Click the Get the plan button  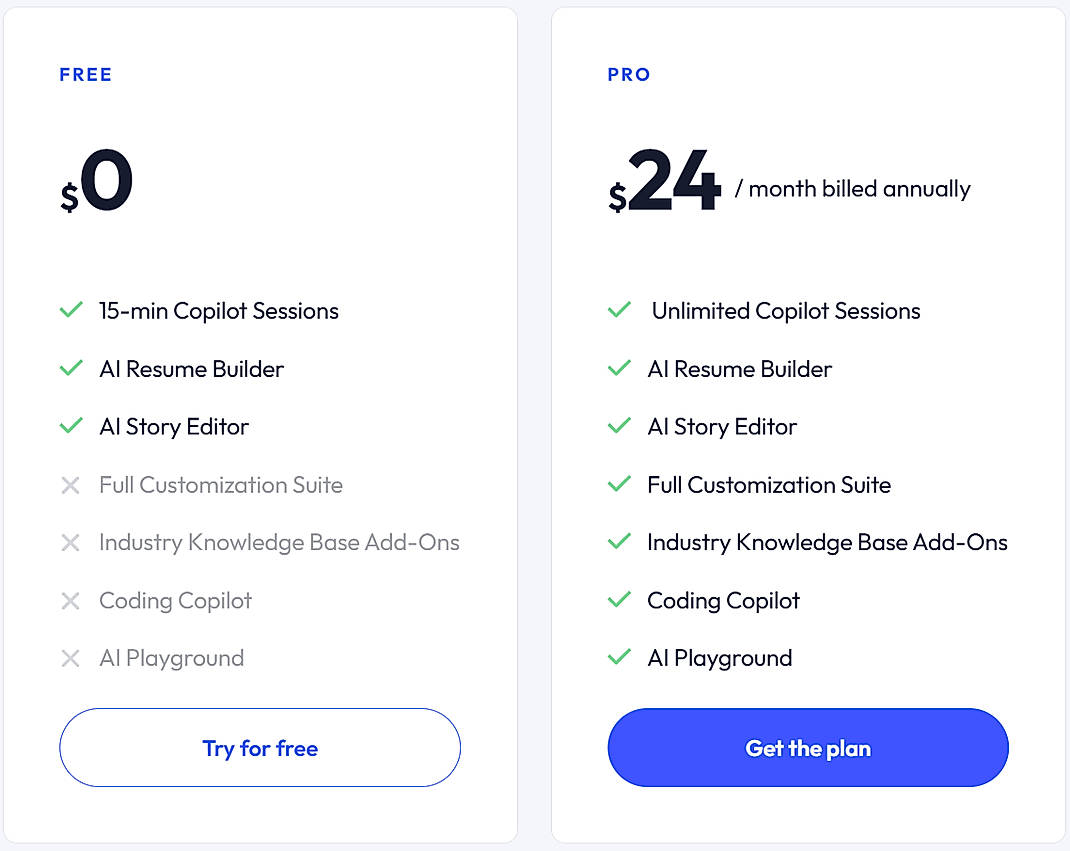[x=808, y=747]
